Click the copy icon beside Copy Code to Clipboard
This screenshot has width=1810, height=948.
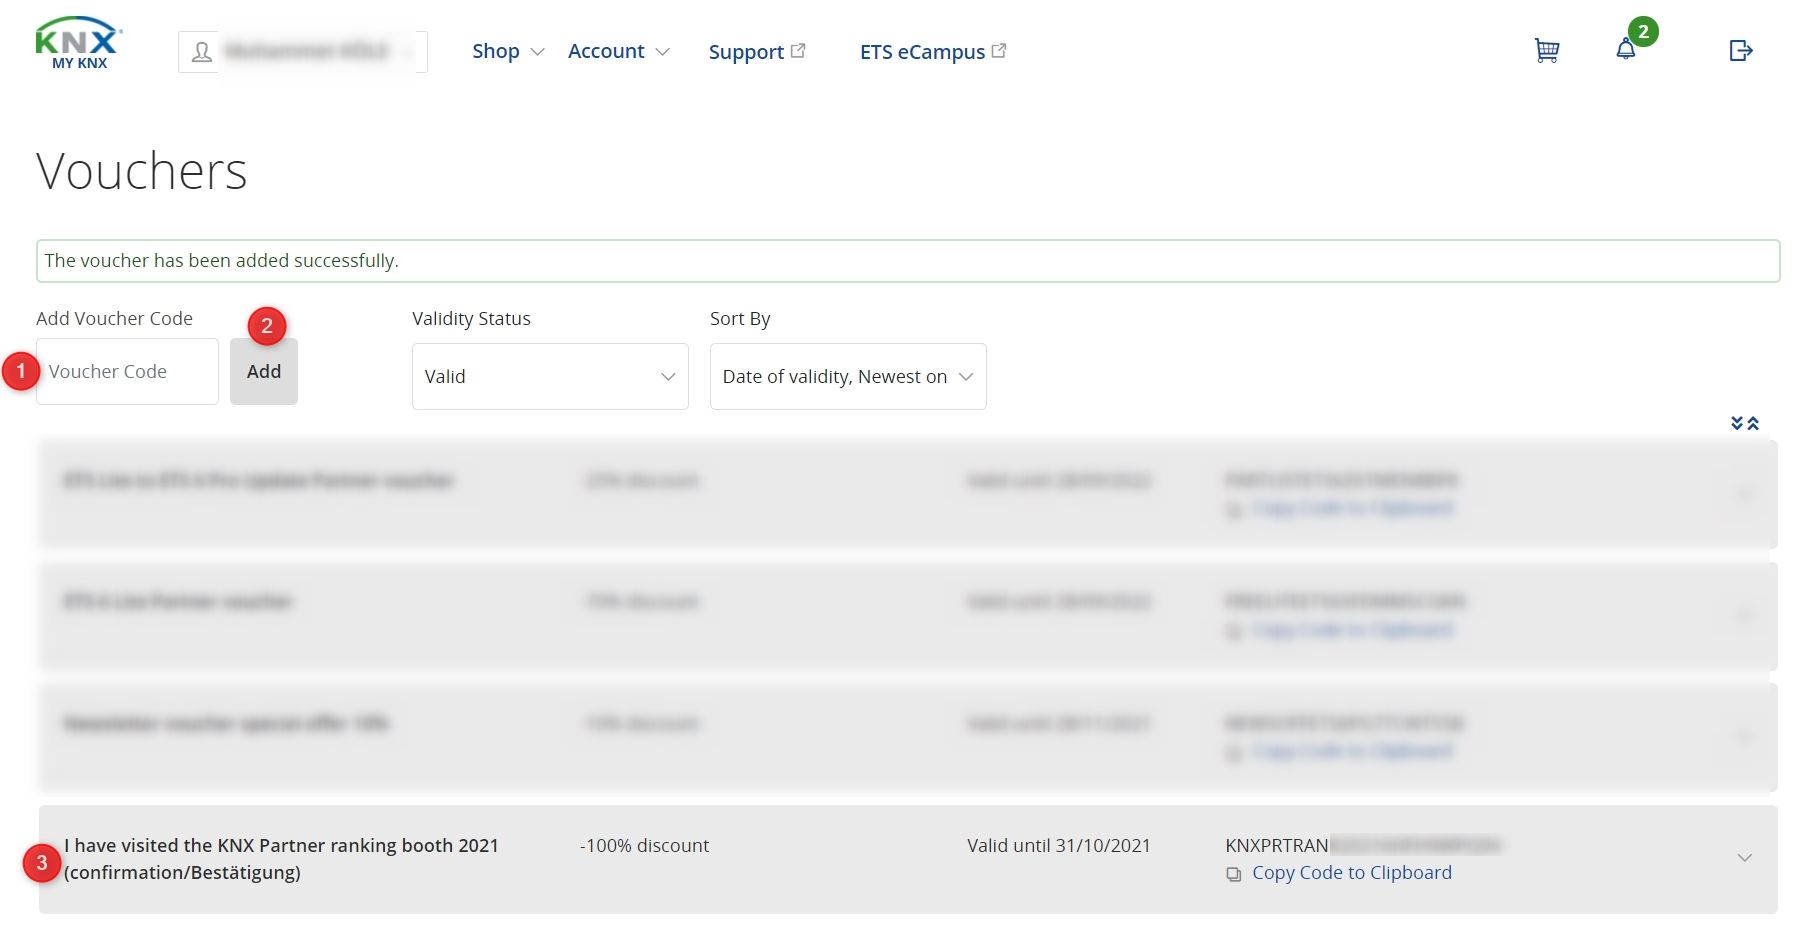[x=1234, y=874]
